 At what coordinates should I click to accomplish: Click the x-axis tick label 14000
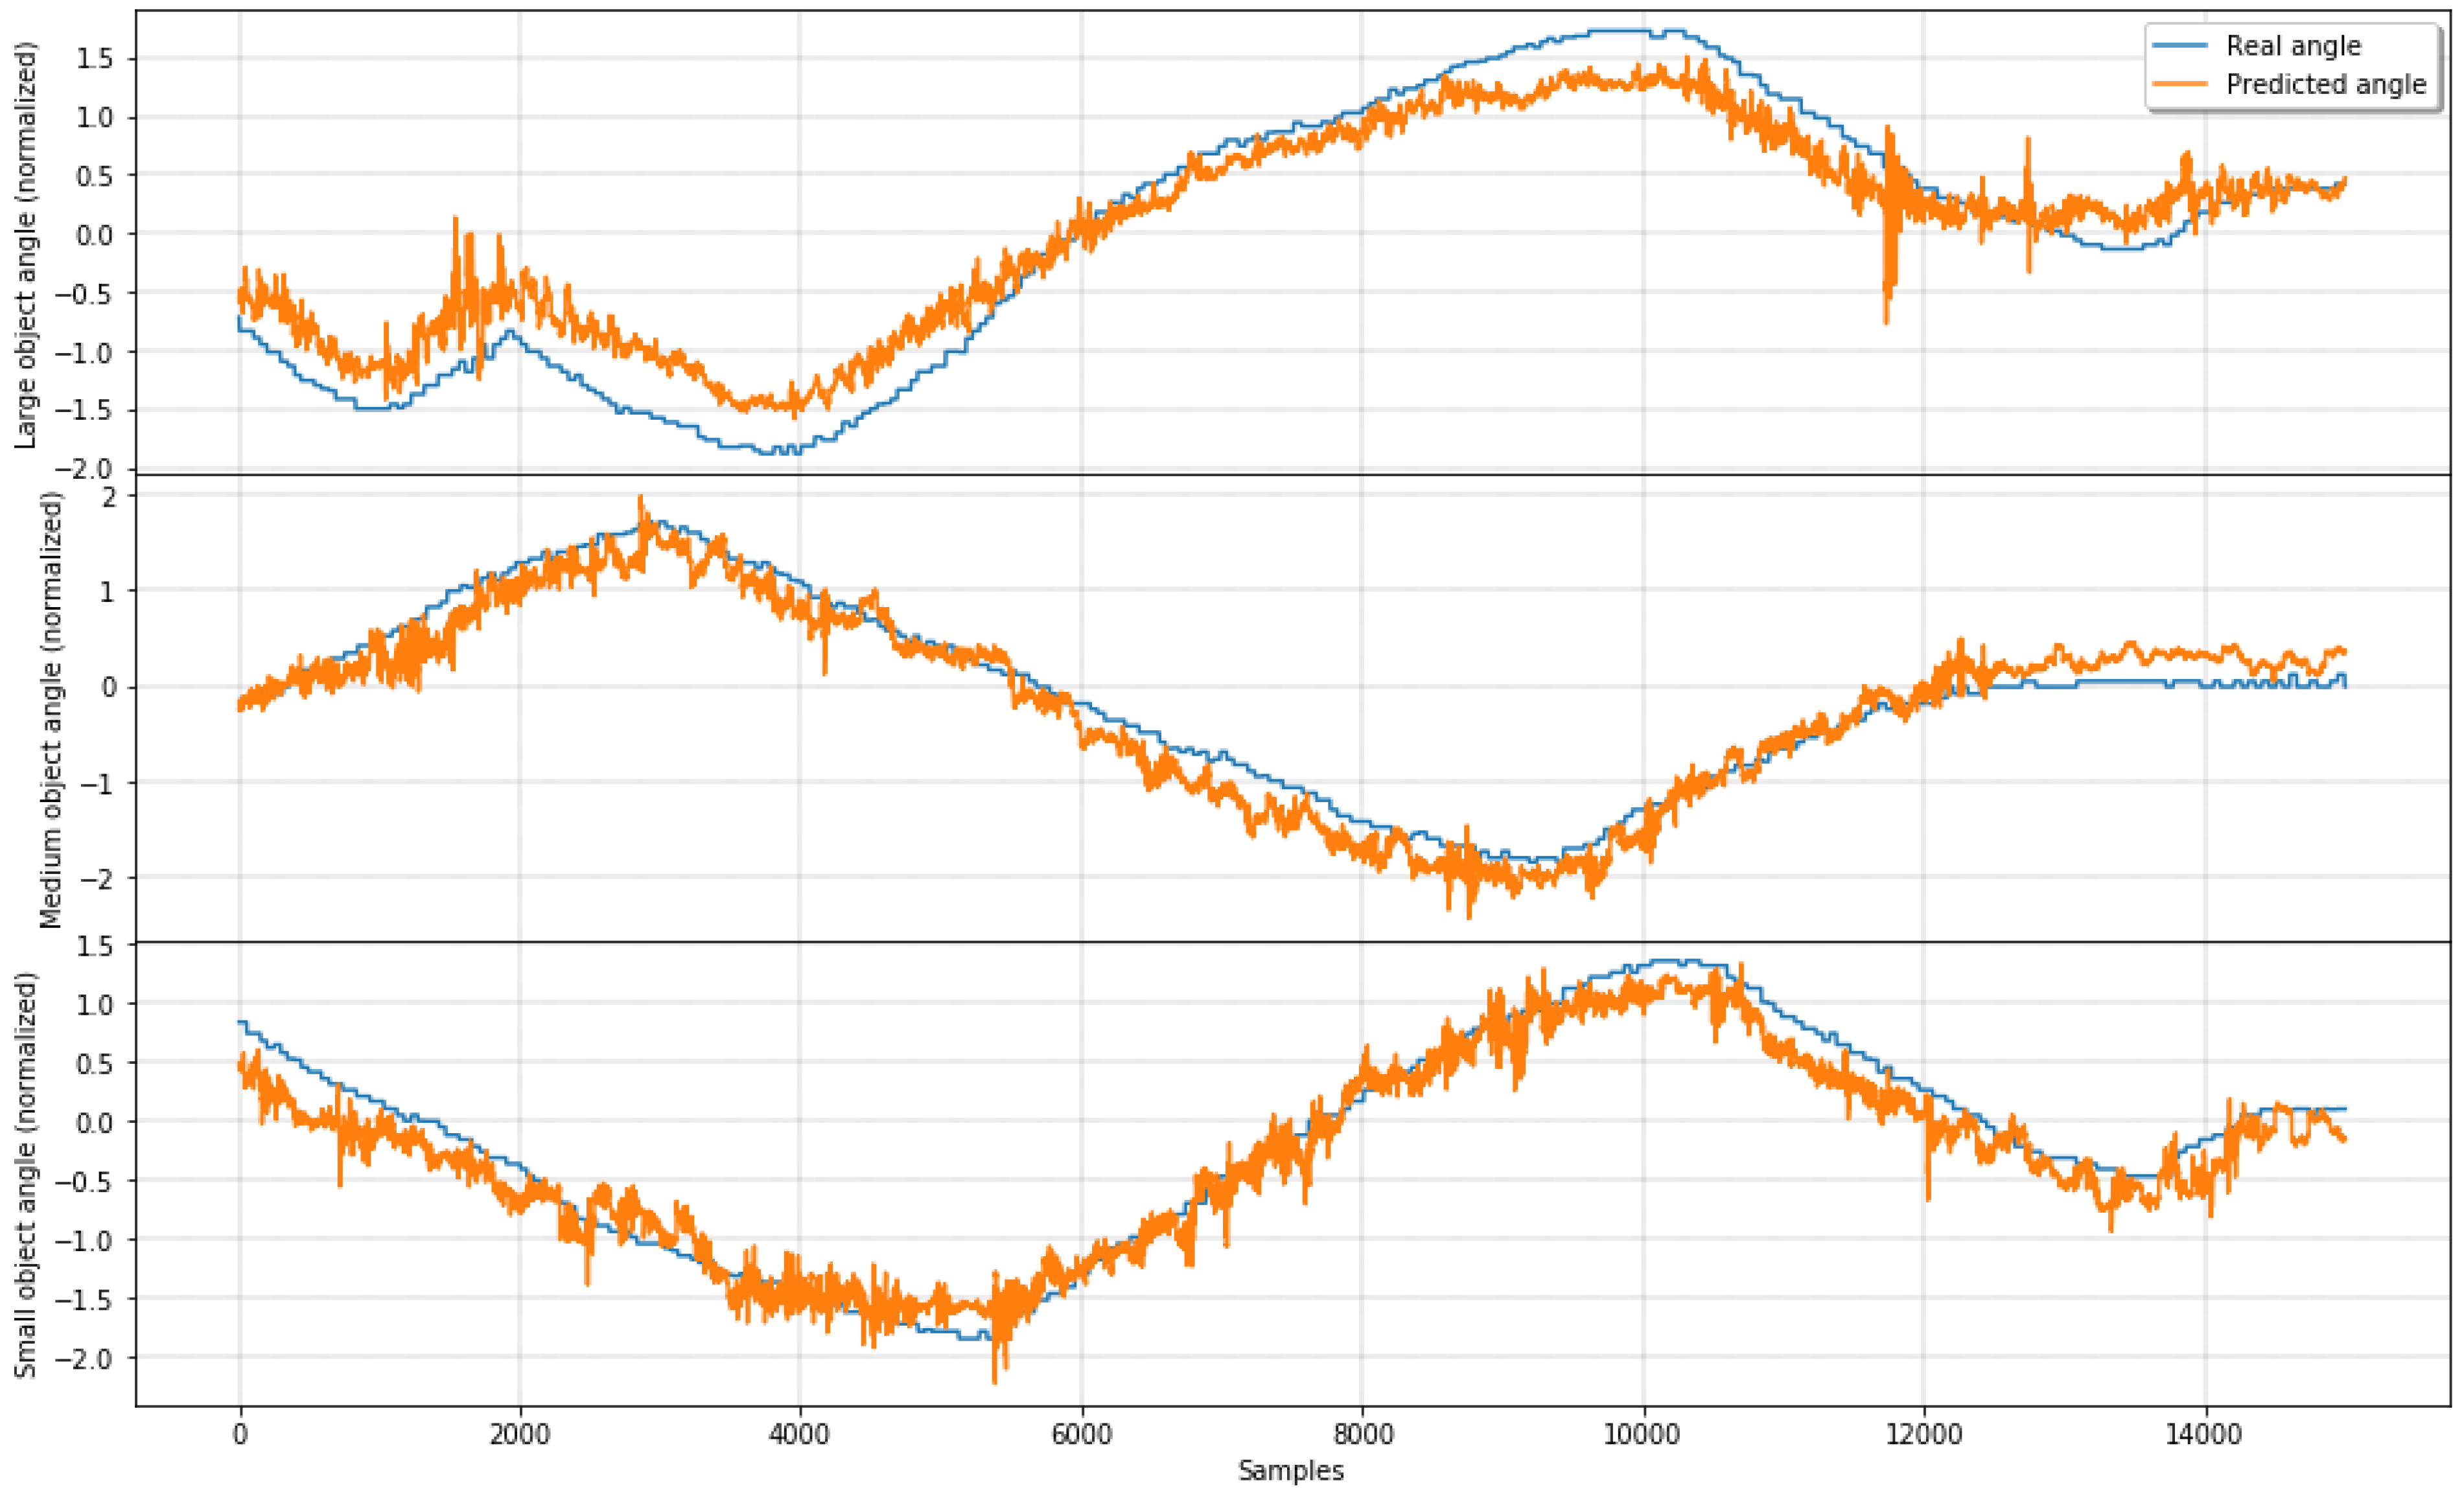point(2204,1434)
